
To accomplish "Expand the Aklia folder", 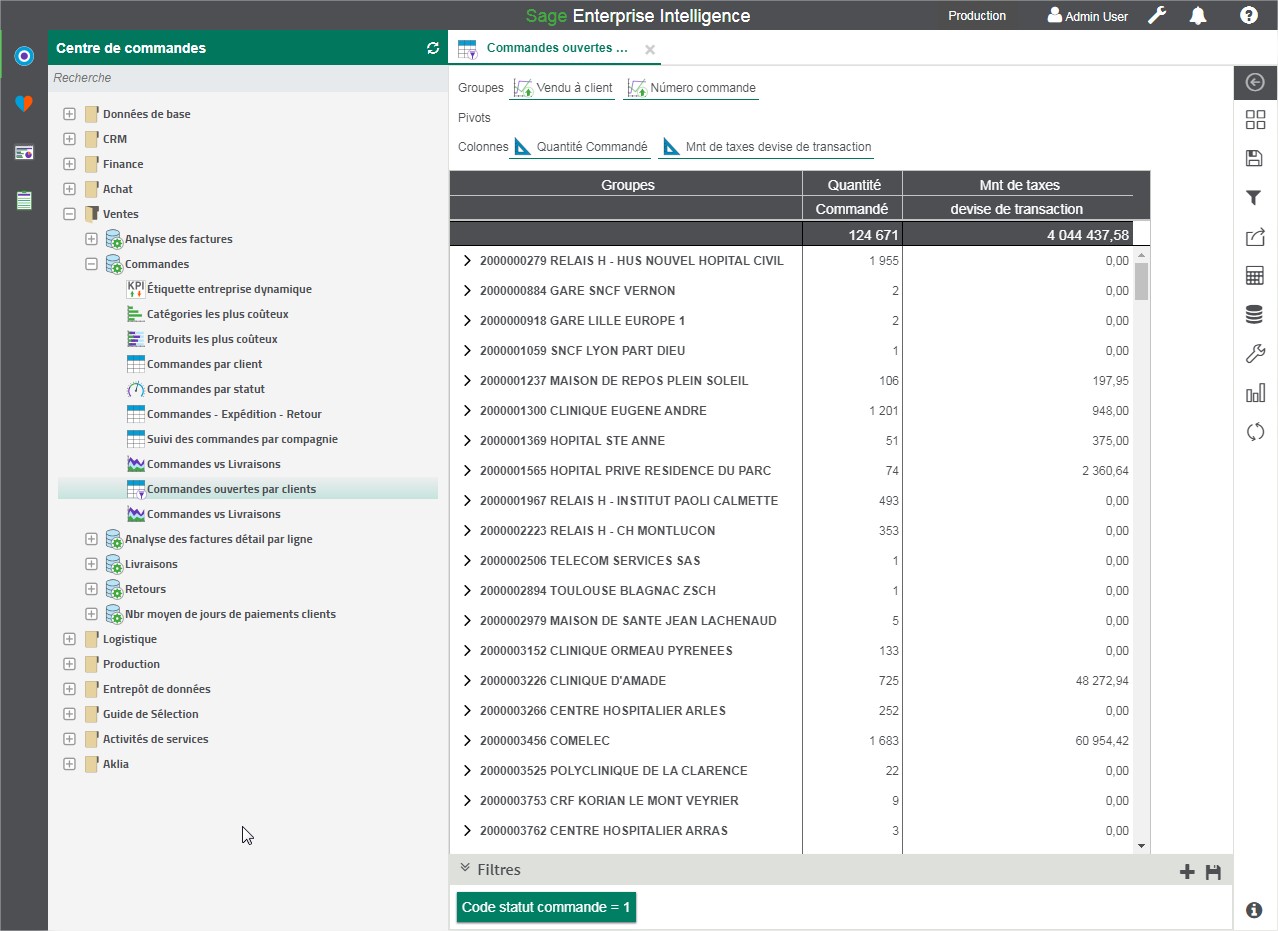I will pyautogui.click(x=69, y=764).
